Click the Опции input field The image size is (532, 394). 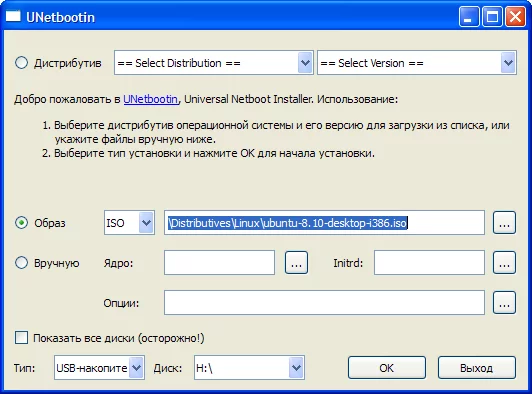point(324,302)
